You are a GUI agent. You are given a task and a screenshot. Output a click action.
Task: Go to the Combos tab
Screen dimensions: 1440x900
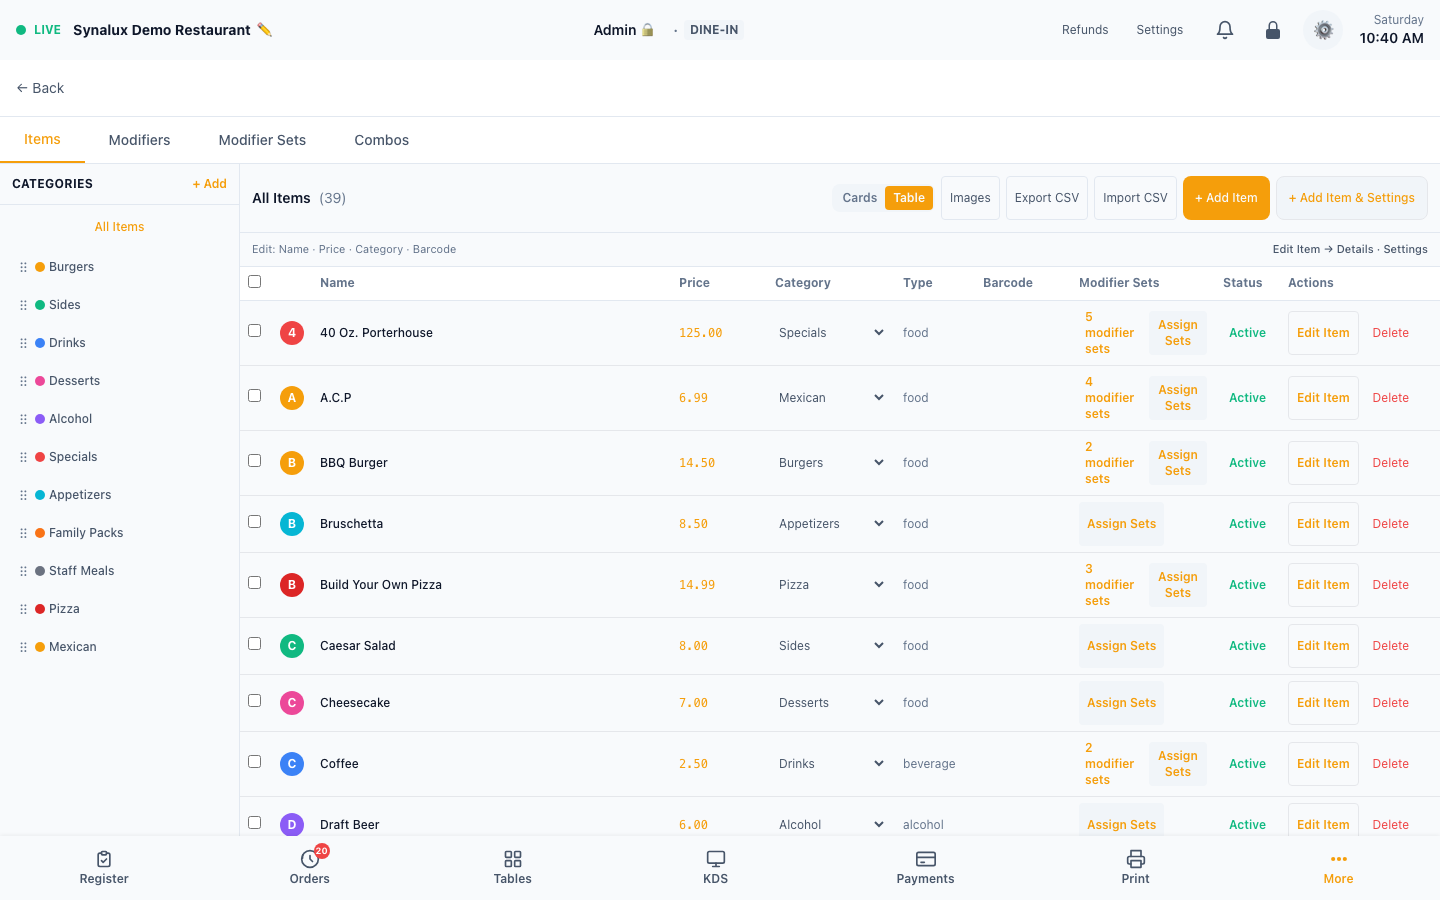tap(381, 140)
